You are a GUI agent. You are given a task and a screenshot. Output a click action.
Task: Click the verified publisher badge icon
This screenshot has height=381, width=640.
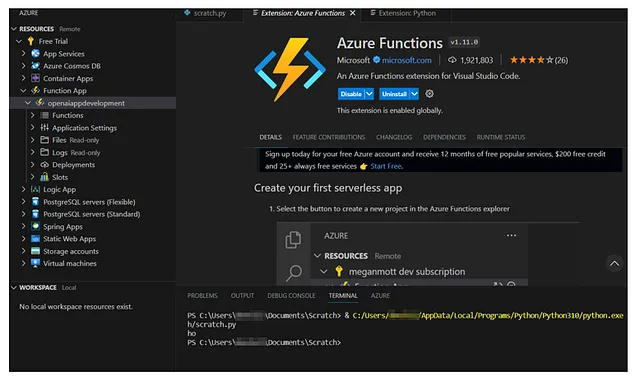click(x=376, y=60)
